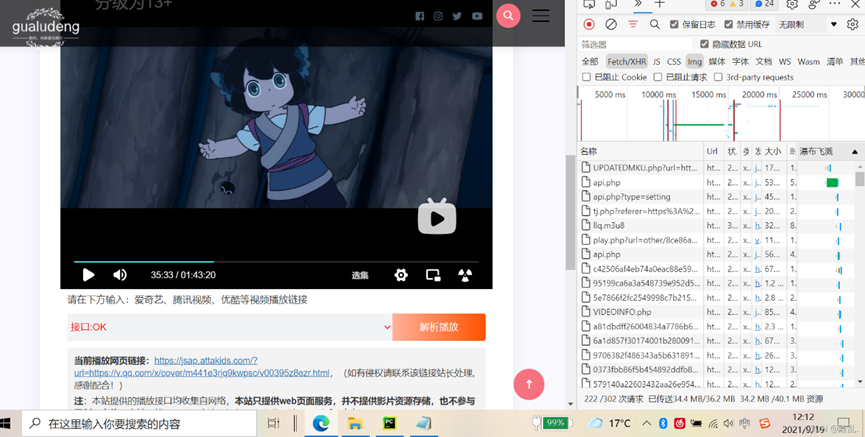Open DevTools three-dot more options menu

(x=835, y=4)
